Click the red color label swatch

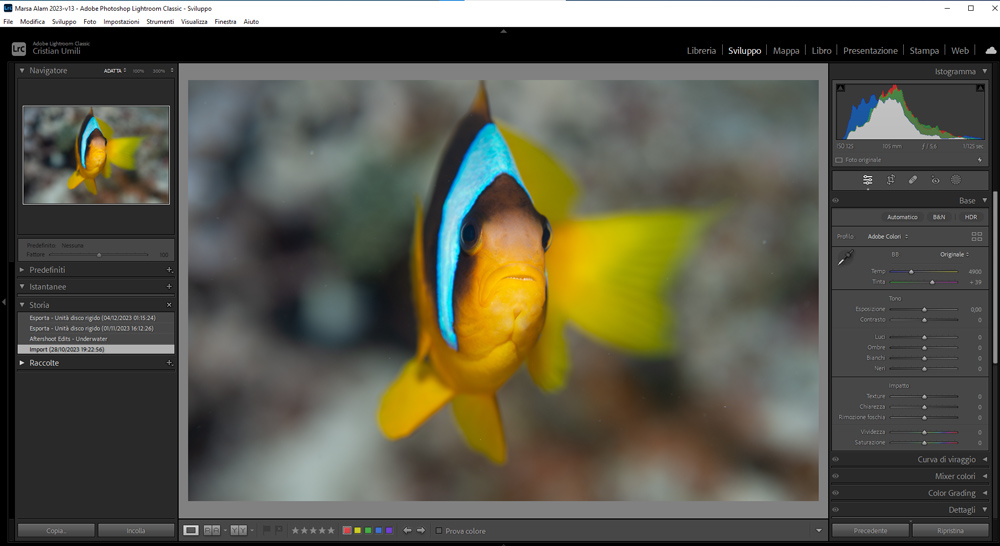(347, 531)
